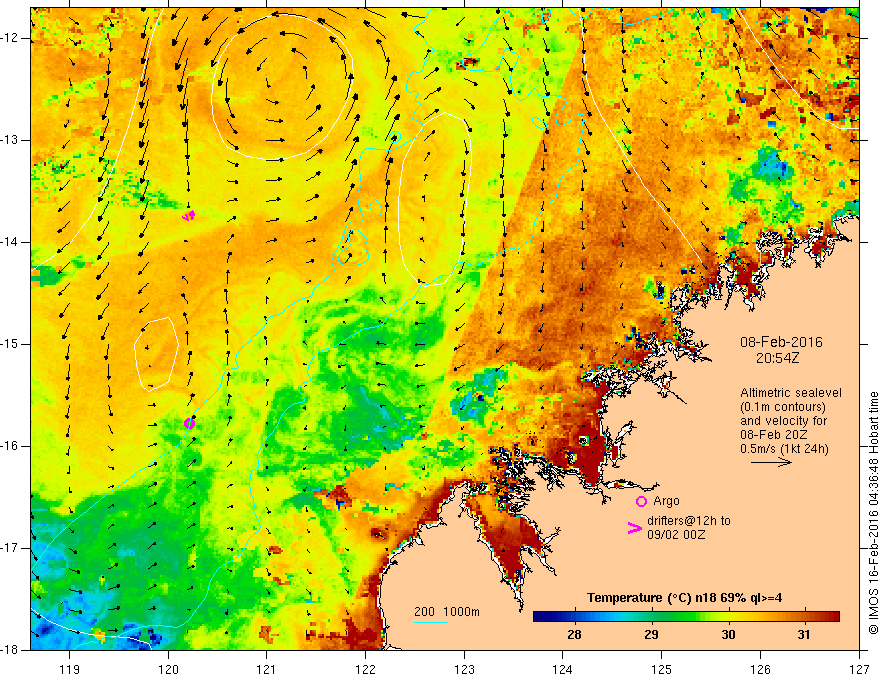
Task: Click the dark blue end of the temperature color bar
Action: click(x=540, y=617)
